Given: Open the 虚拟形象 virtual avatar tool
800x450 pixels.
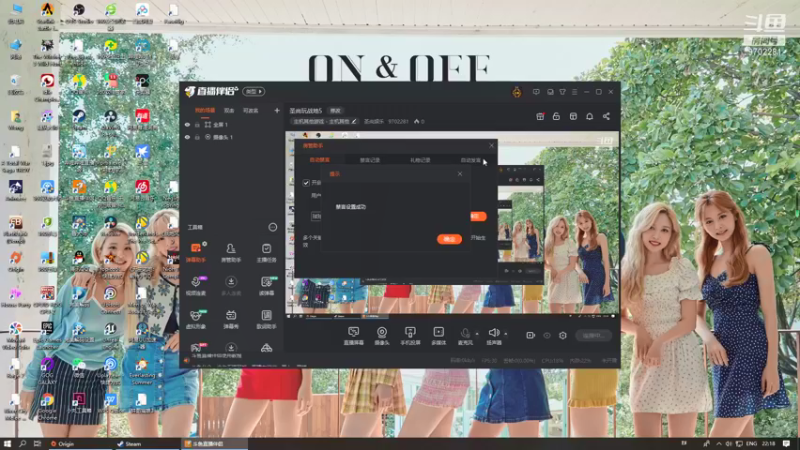Looking at the screenshot, I should [x=196, y=319].
